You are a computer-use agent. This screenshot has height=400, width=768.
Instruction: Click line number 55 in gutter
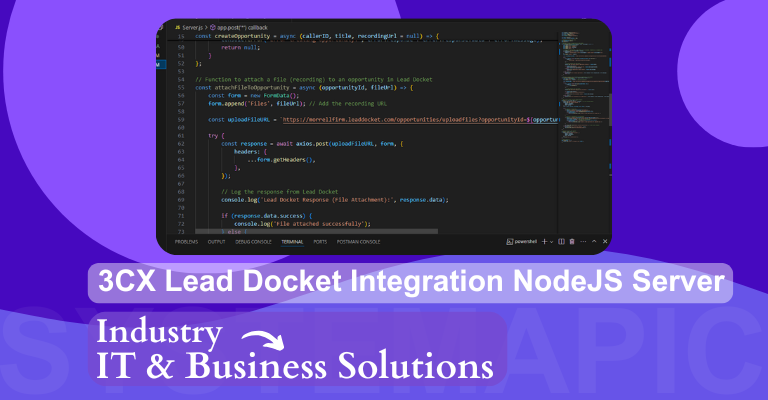[181, 88]
